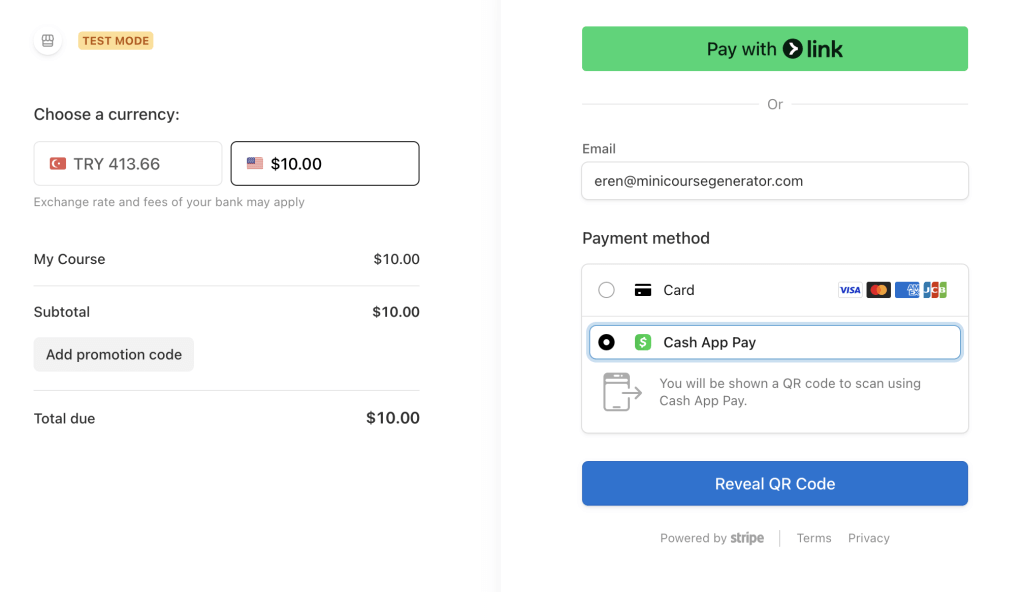The image size is (1024, 592).
Task: Click the Turkish flag icon
Action: click(x=58, y=164)
